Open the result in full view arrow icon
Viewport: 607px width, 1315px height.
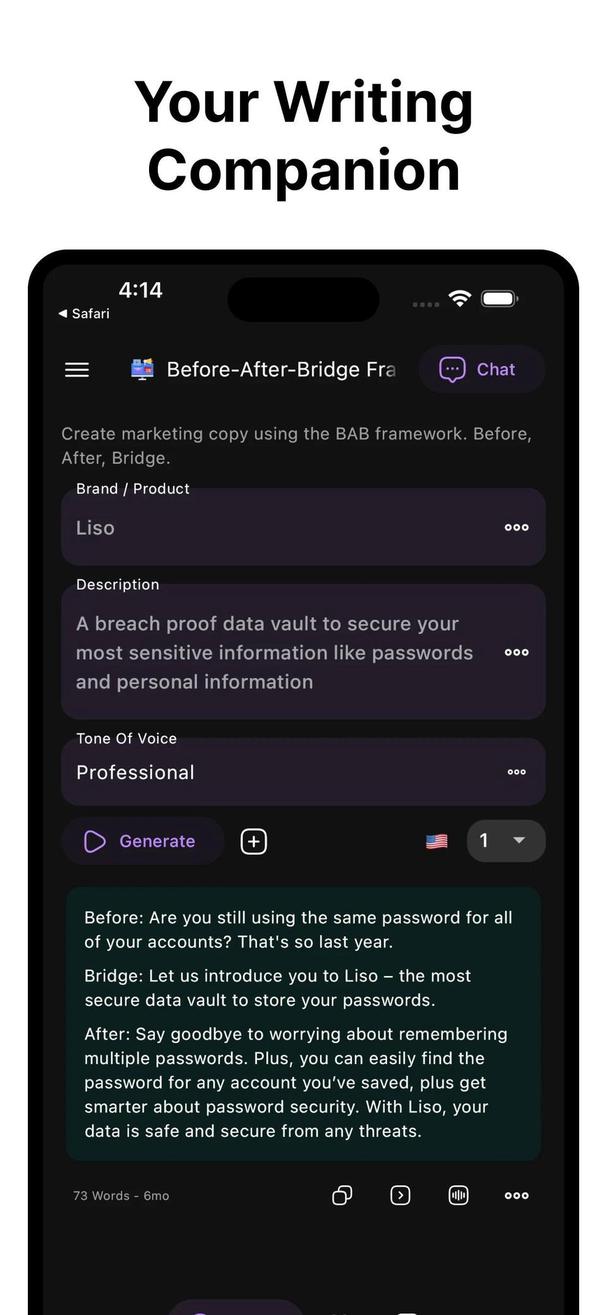[400, 1195]
